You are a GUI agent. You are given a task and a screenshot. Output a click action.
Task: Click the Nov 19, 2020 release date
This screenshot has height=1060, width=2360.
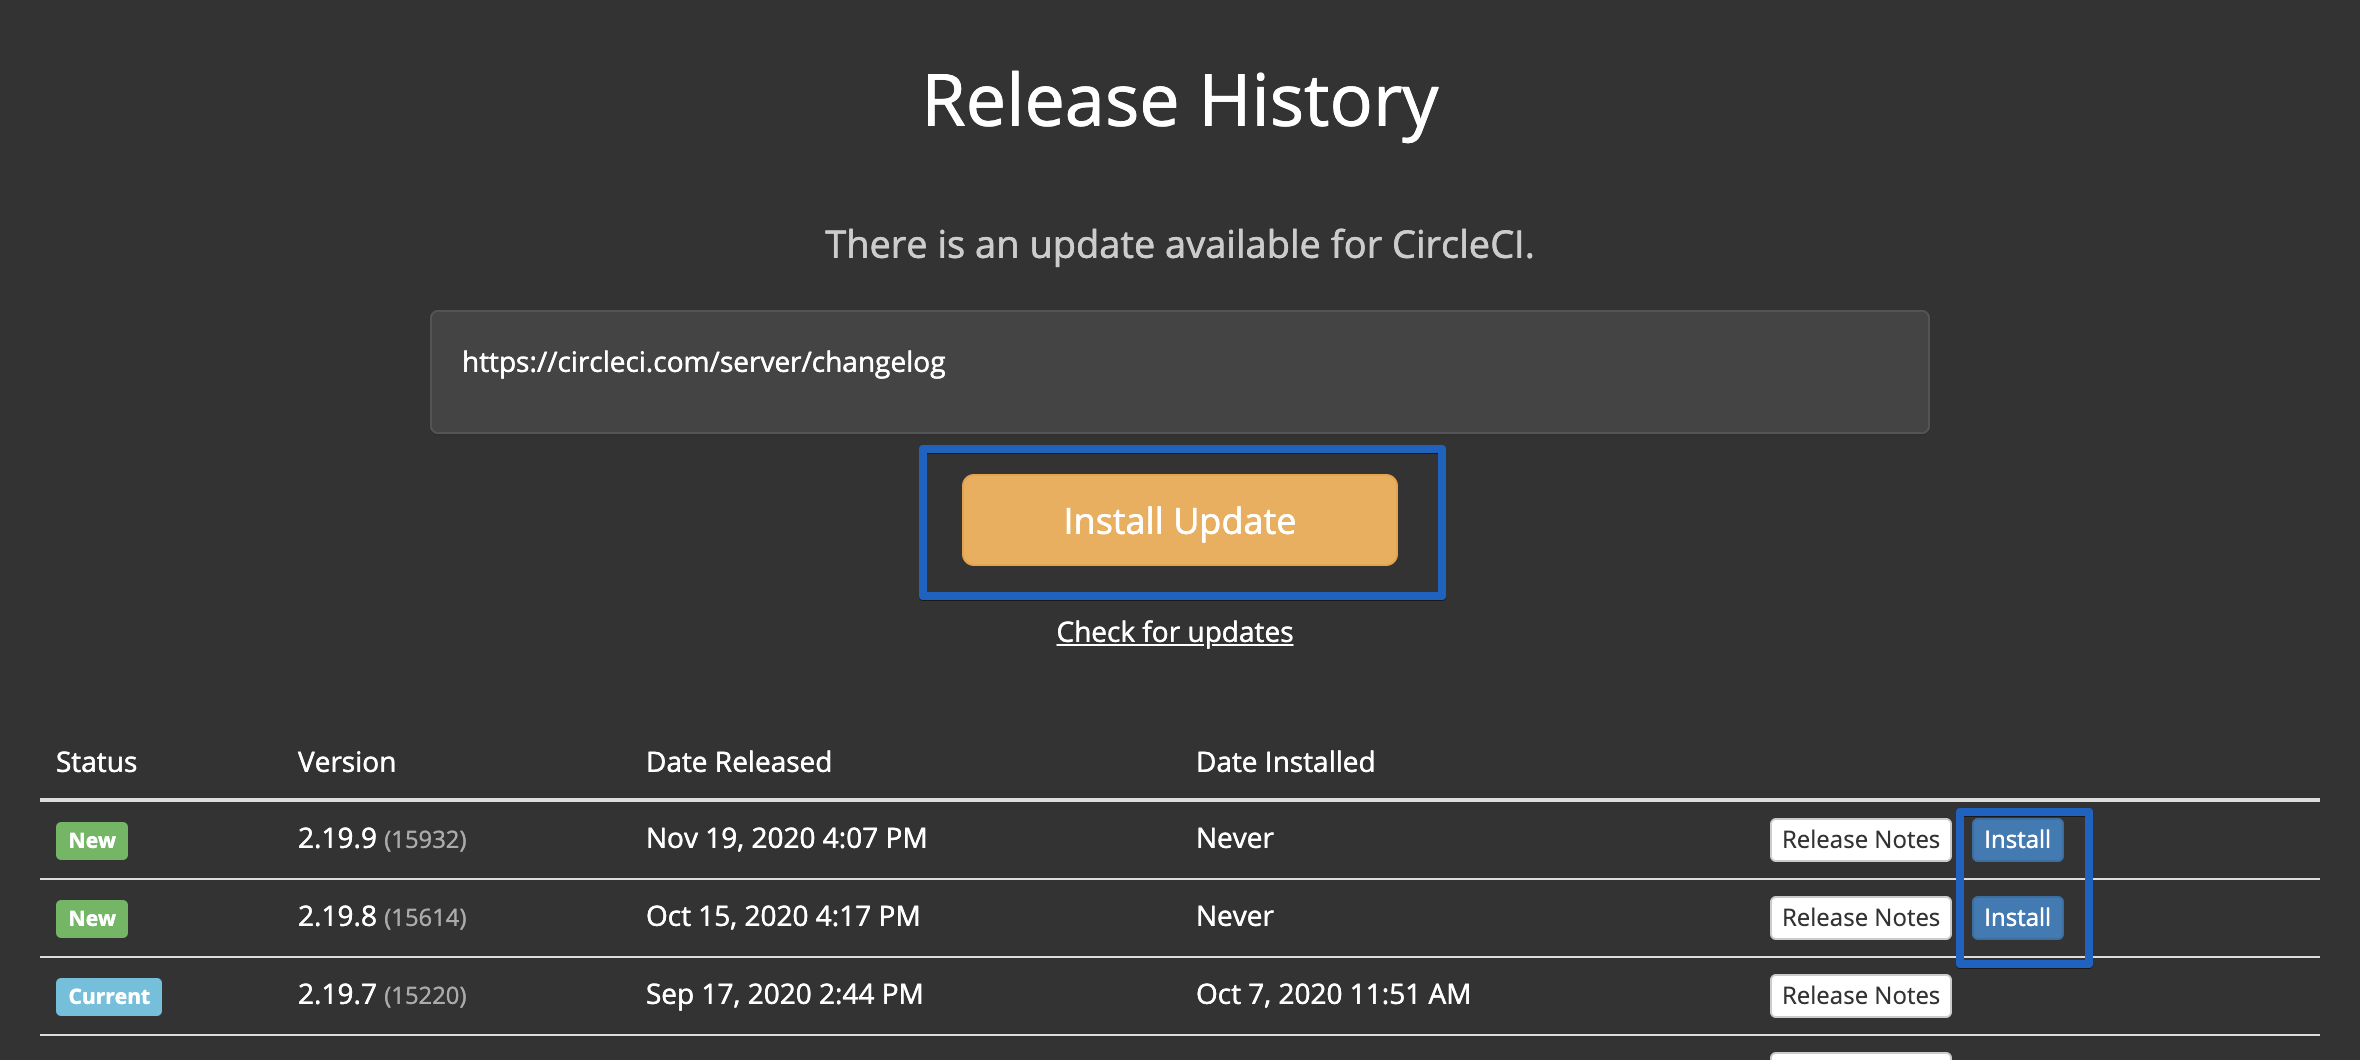point(786,838)
